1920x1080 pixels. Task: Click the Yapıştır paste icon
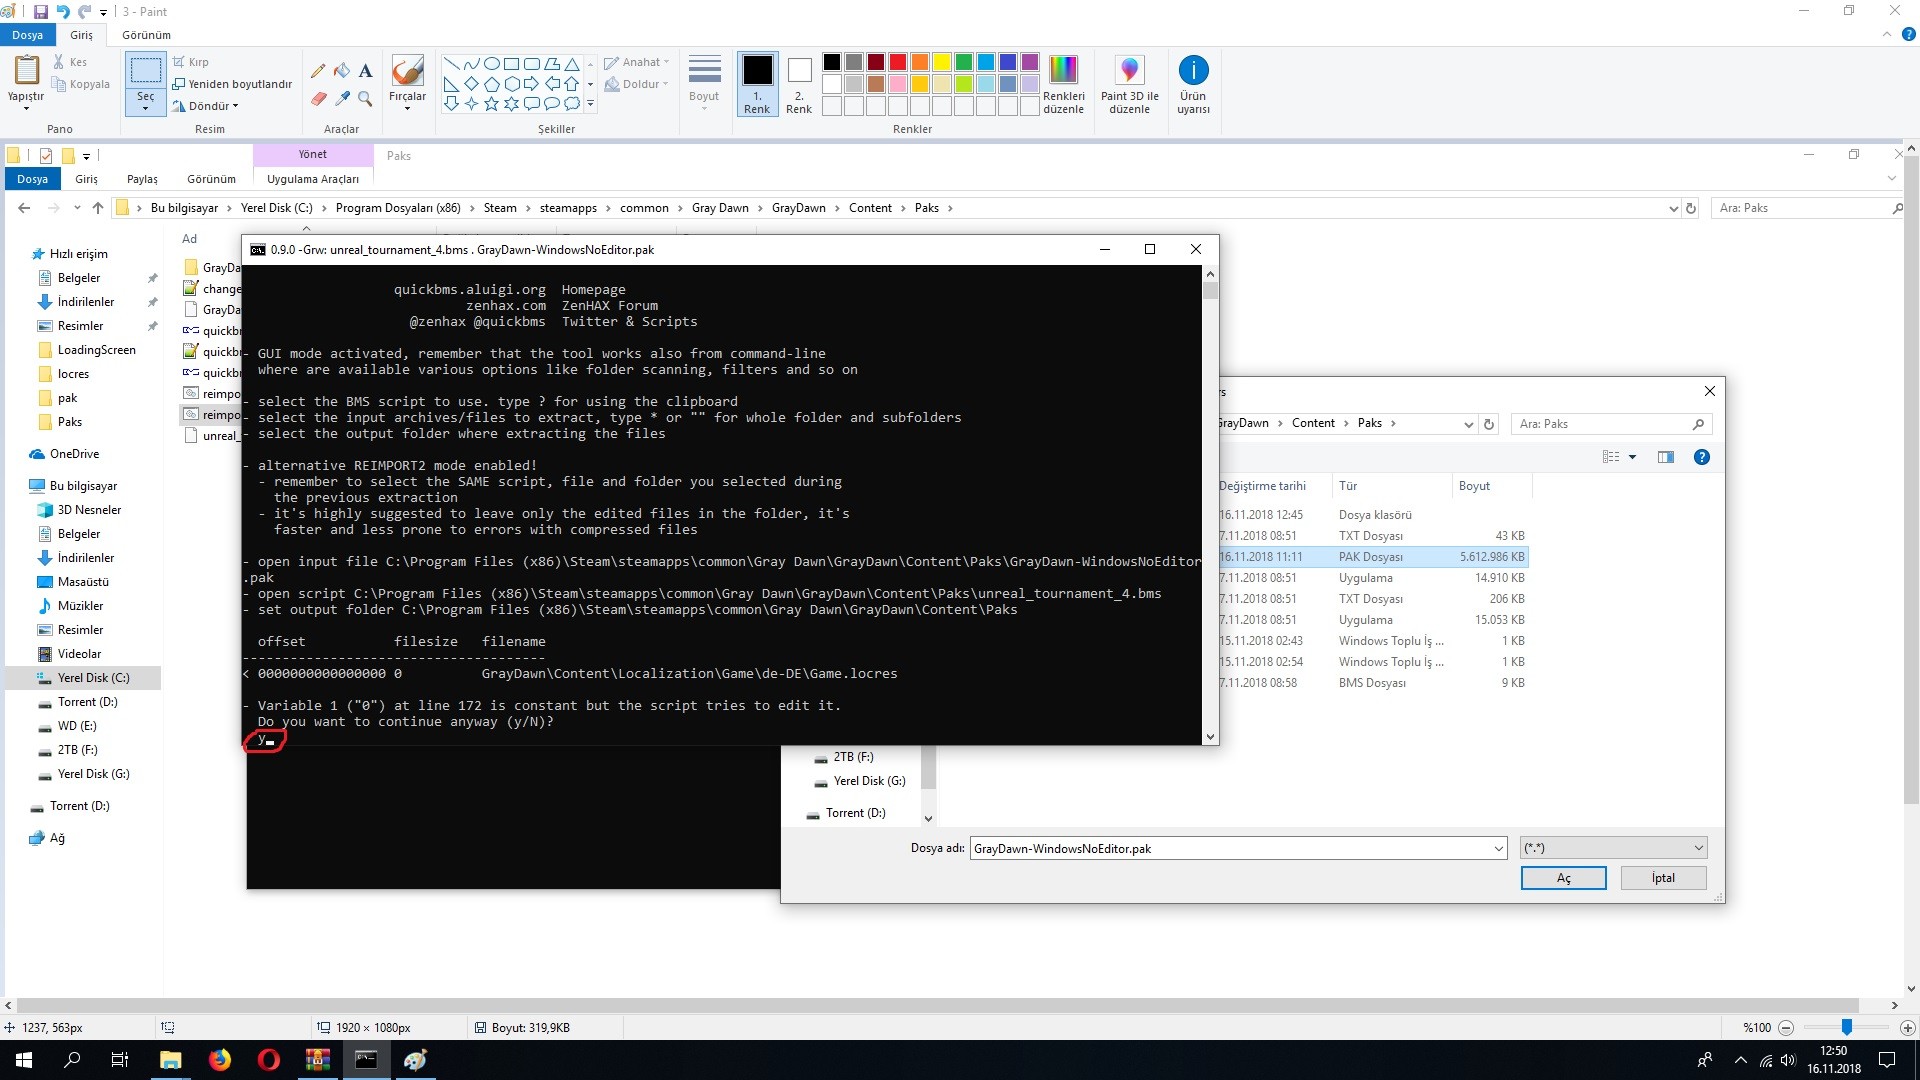coord(26,70)
